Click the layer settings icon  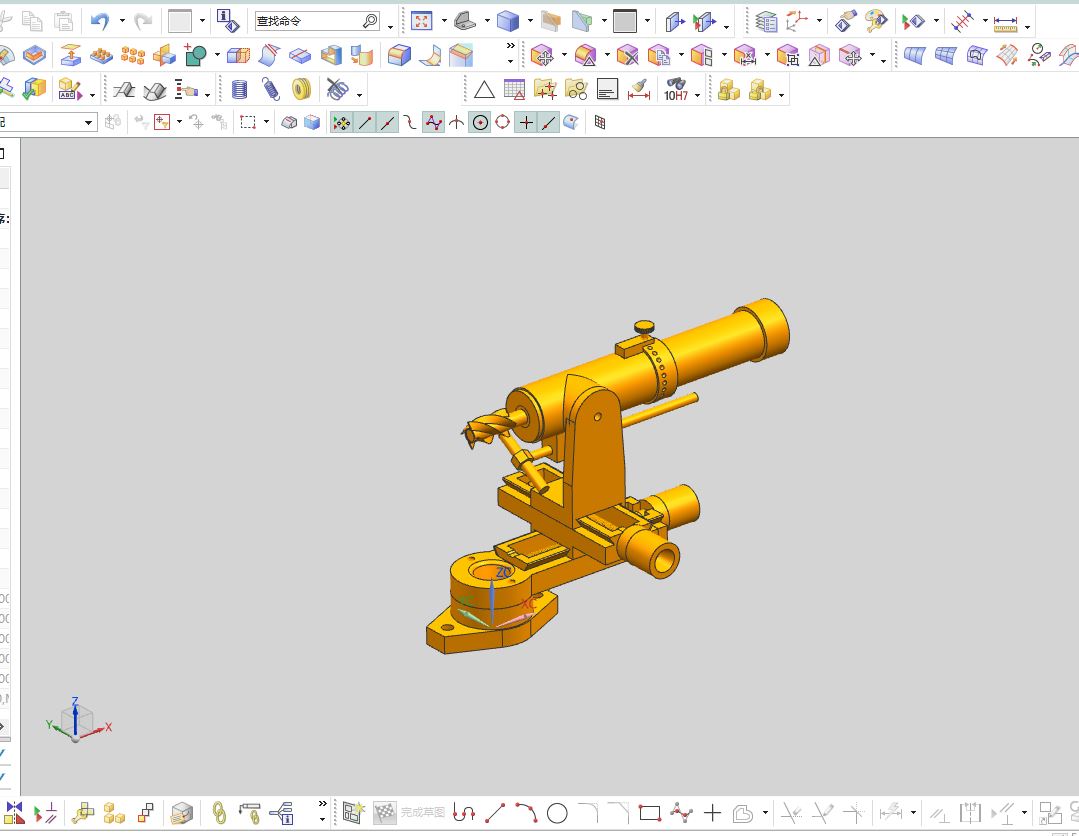(x=766, y=22)
